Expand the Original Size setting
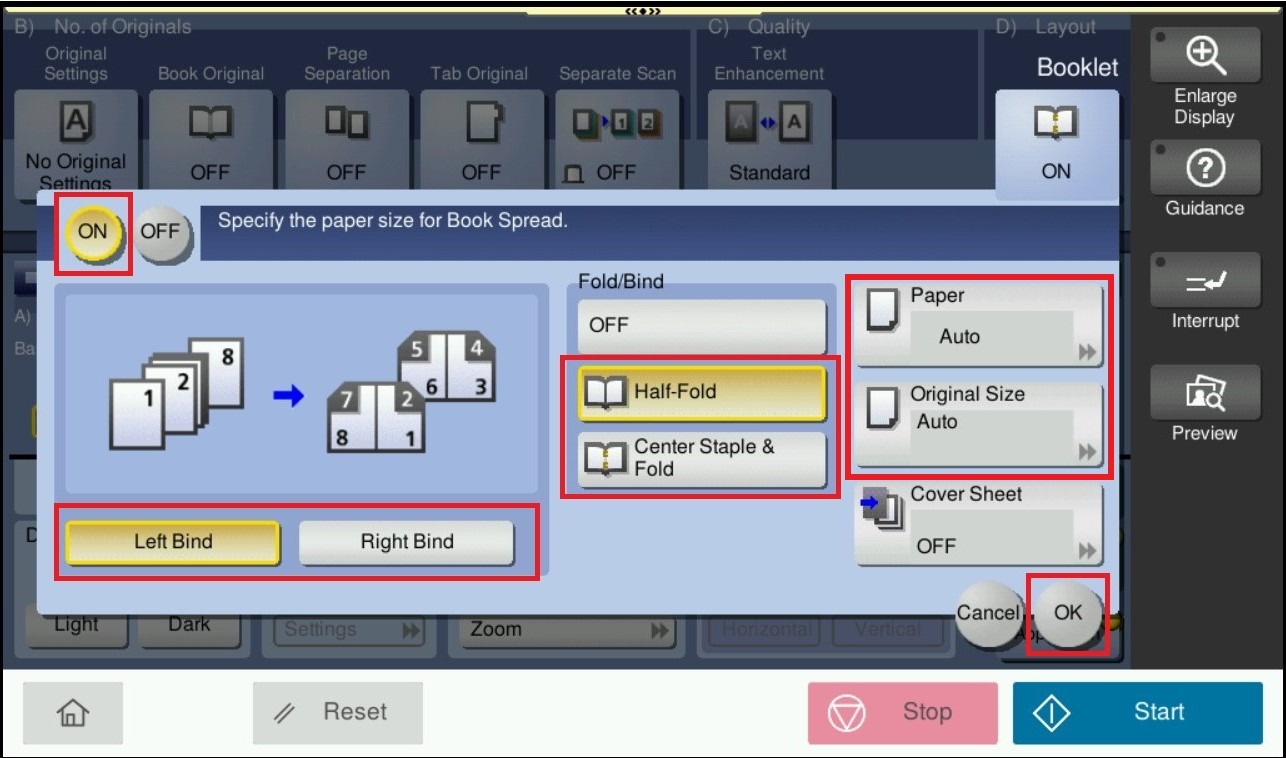The height and width of the screenshot is (758, 1286). (x=979, y=424)
